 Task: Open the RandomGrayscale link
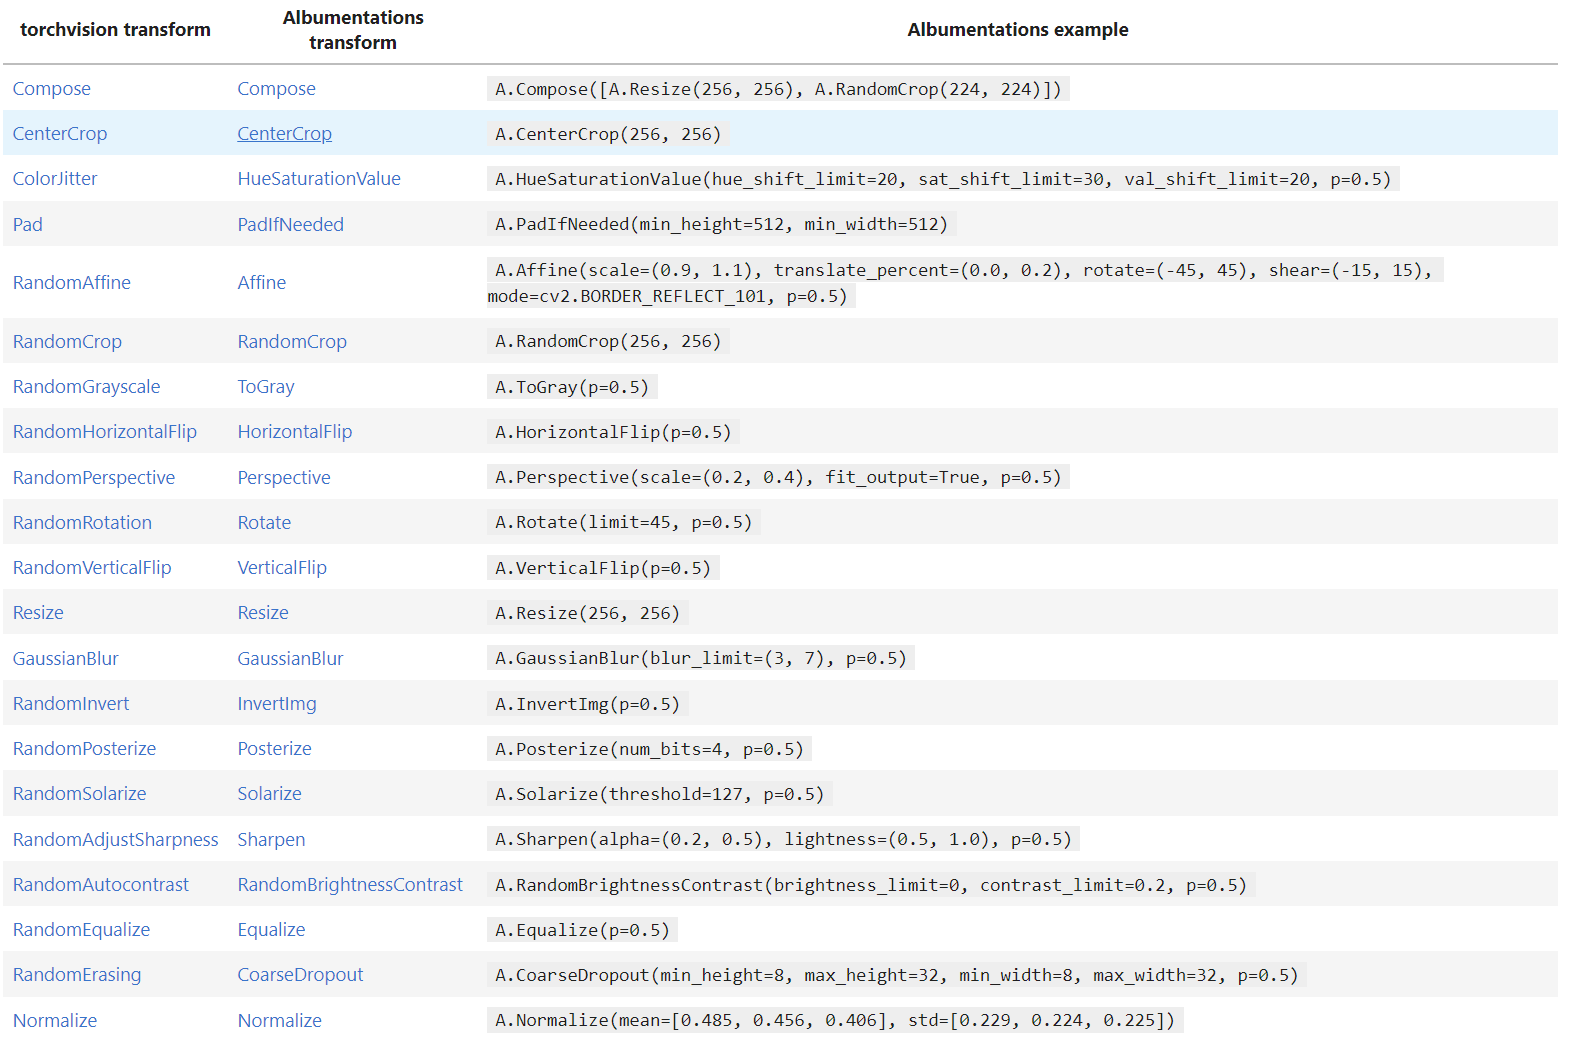pyautogui.click(x=86, y=387)
